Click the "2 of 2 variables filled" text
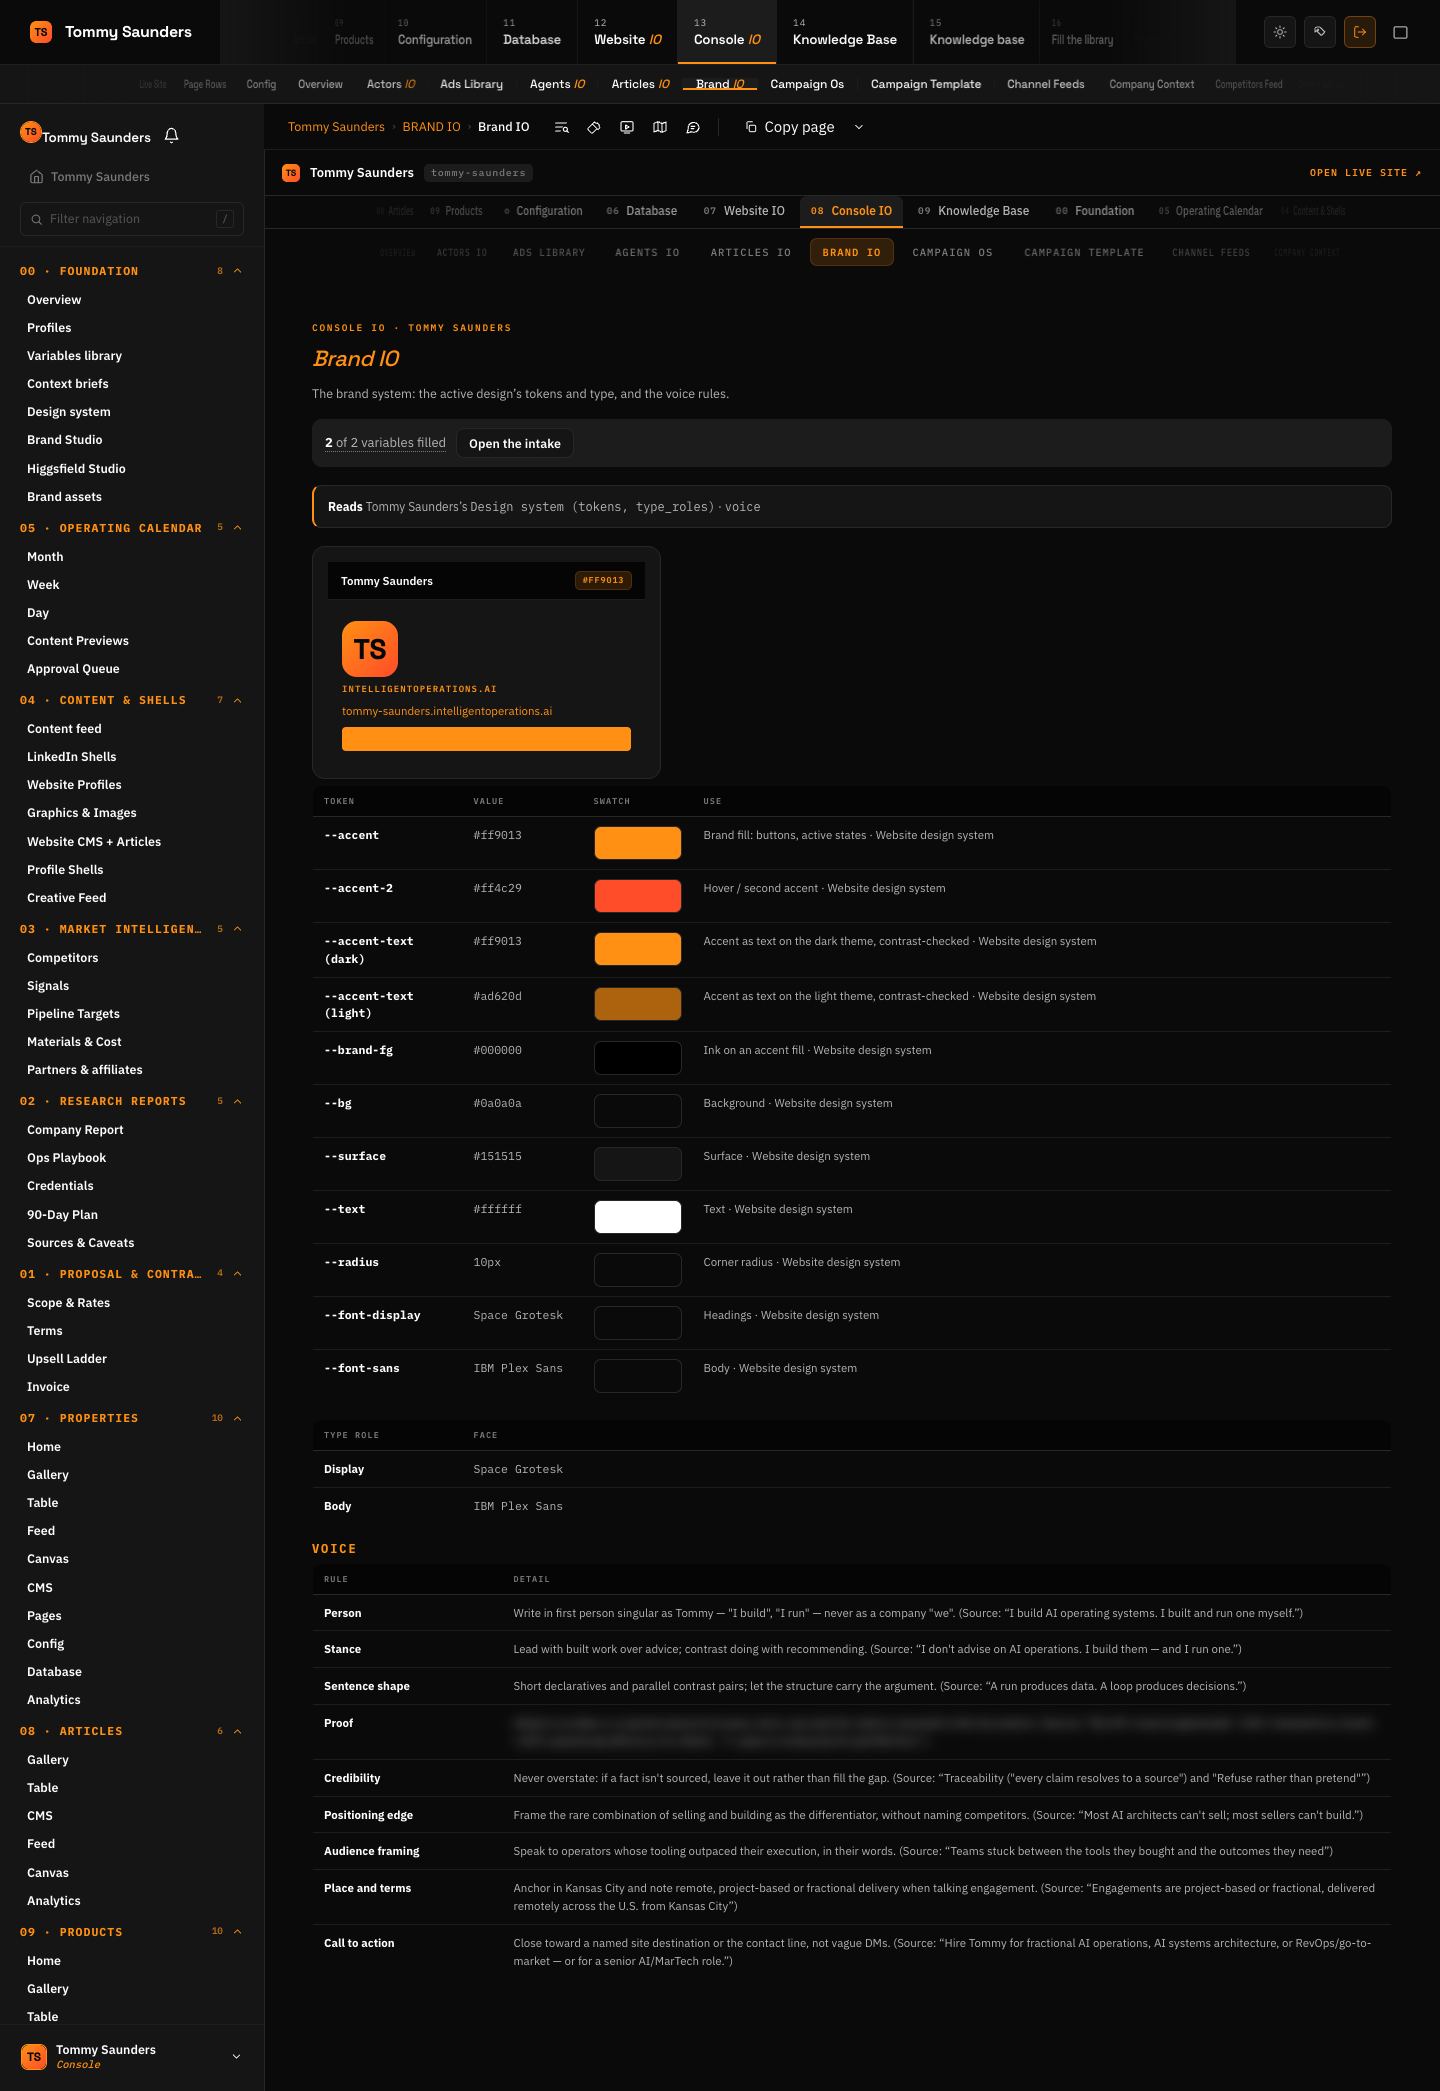Image resolution: width=1440 pixels, height=2091 pixels. tap(385, 443)
